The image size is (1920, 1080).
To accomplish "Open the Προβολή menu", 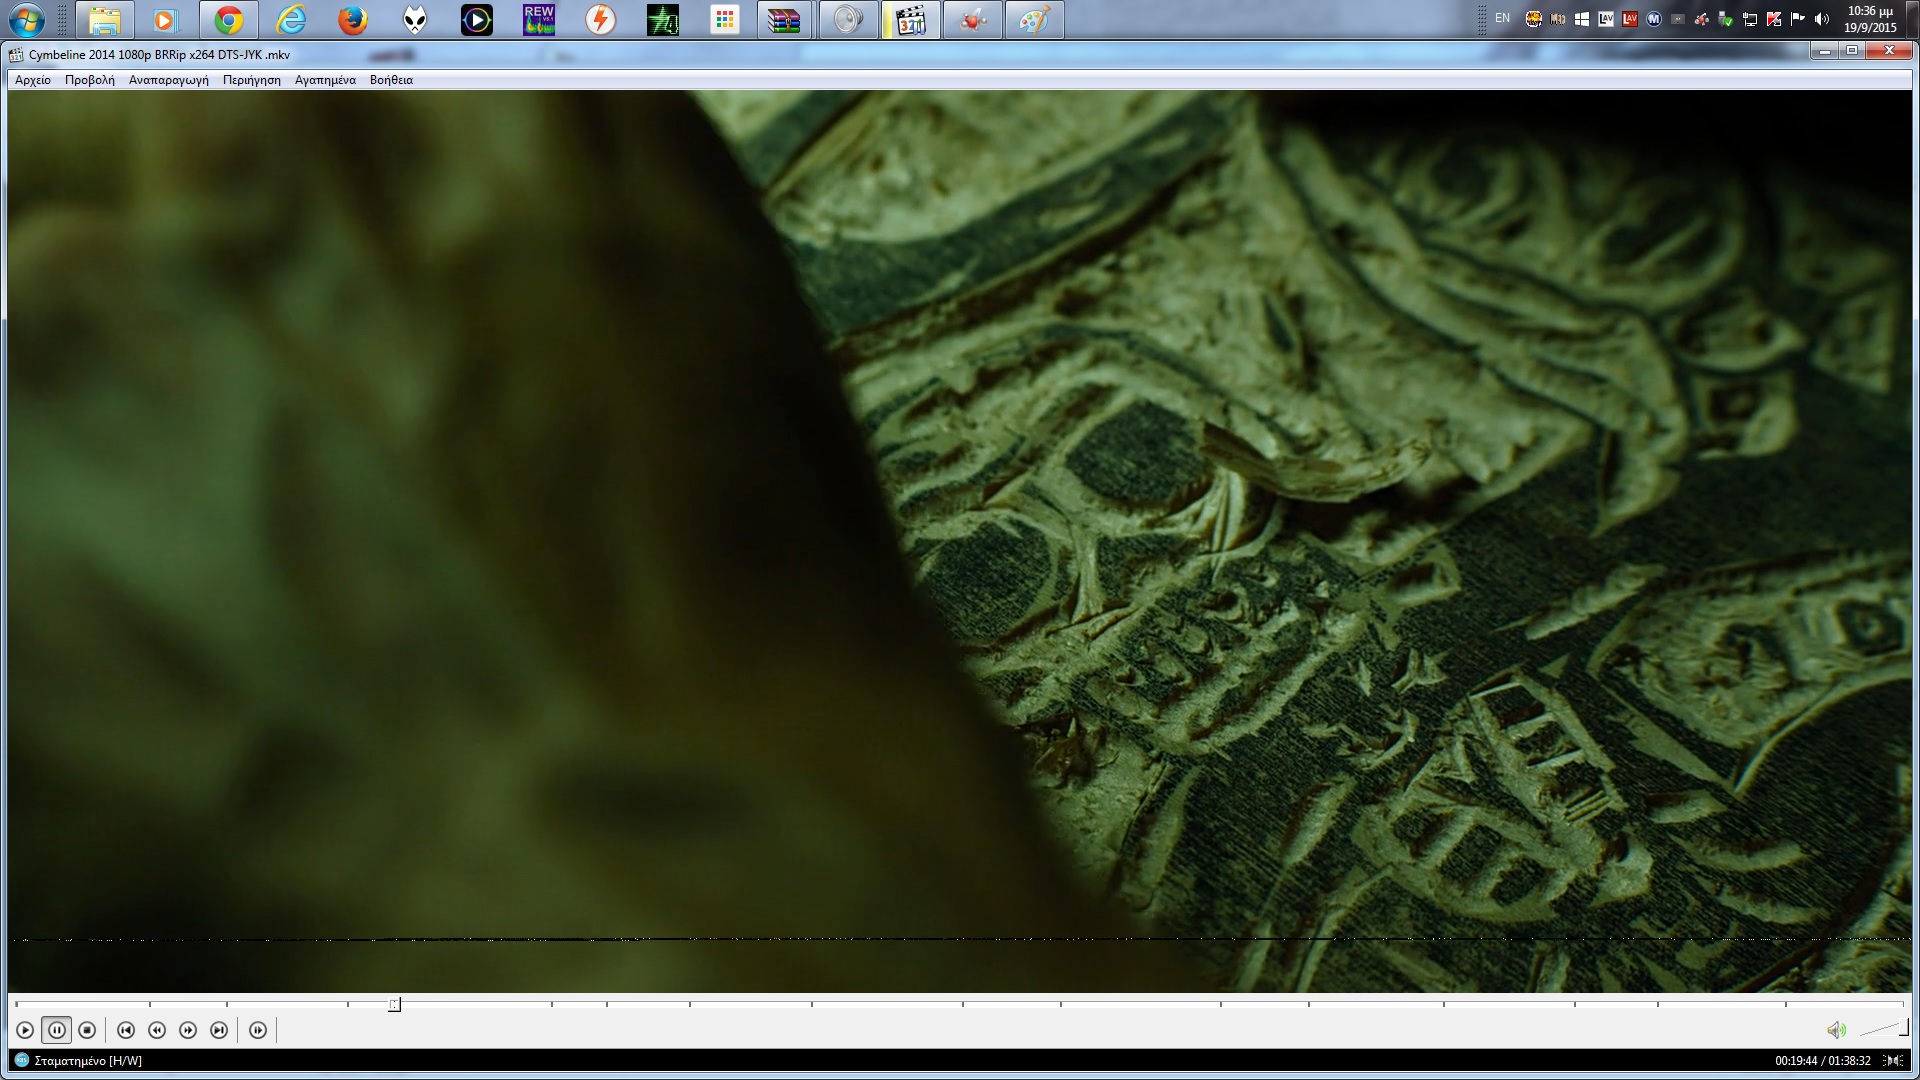I will point(90,80).
